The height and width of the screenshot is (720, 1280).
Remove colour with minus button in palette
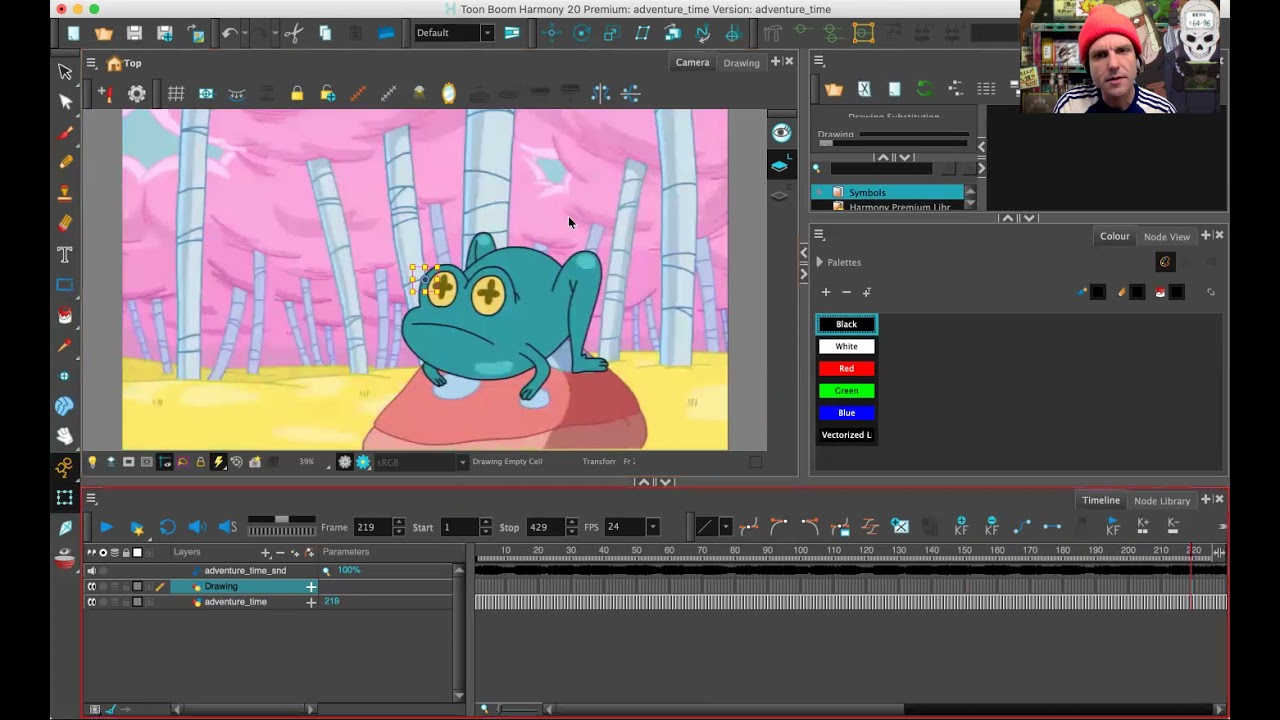click(x=846, y=292)
